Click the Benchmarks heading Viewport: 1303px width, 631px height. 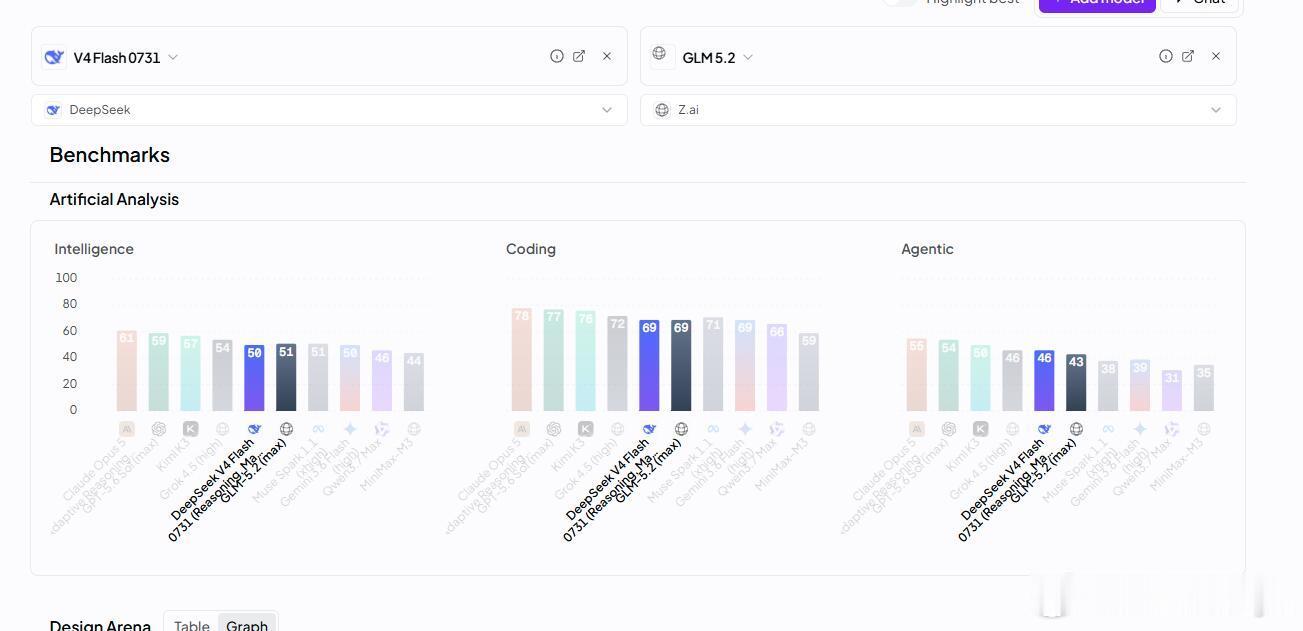pos(110,155)
